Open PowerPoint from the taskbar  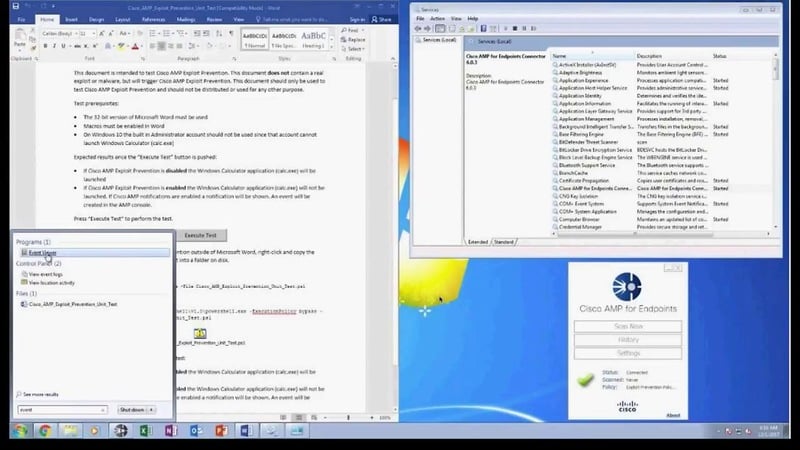221,431
